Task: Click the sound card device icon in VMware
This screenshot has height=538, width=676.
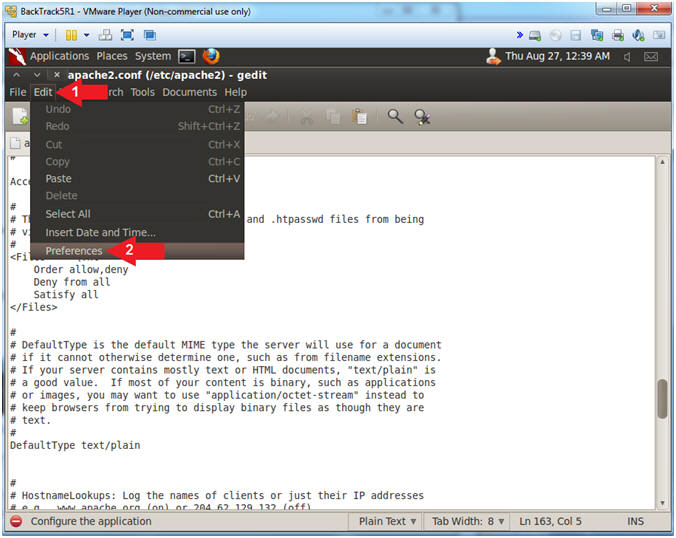Action: coord(638,35)
